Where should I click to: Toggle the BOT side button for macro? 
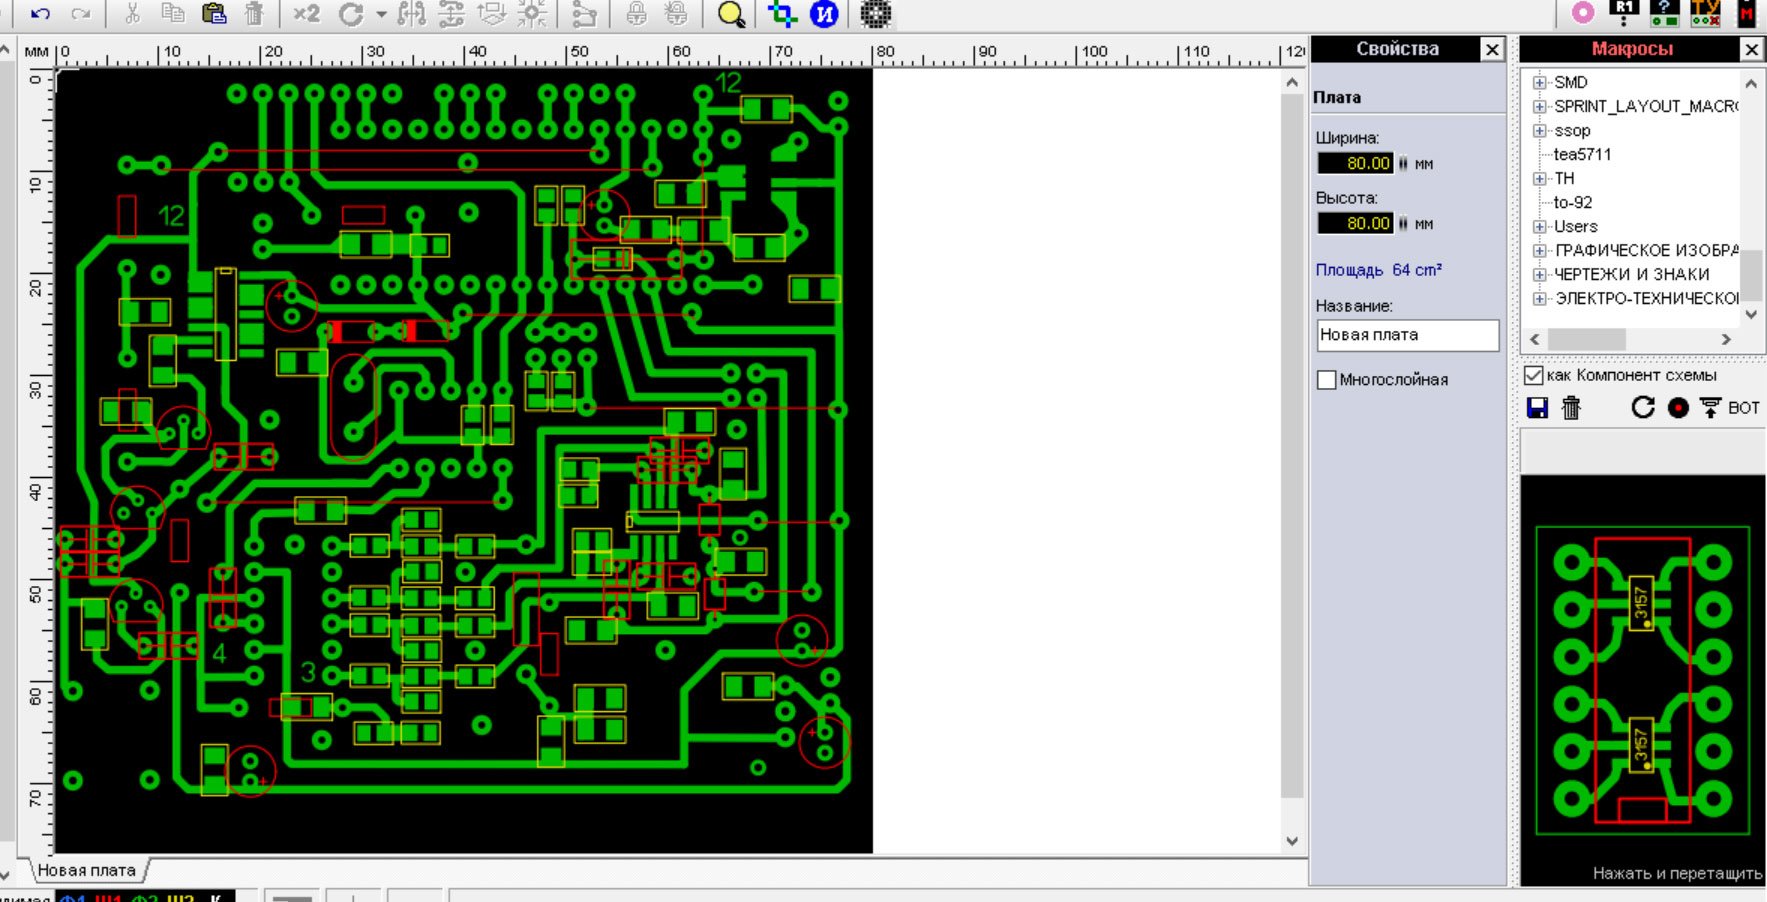pos(1731,408)
